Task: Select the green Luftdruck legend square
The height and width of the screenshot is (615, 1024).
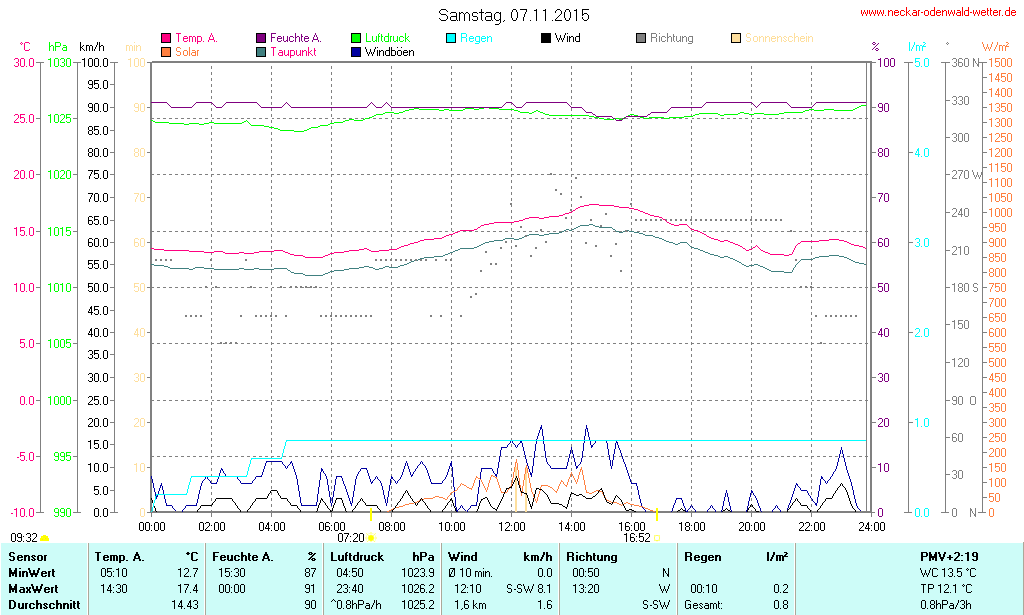Action: point(356,38)
